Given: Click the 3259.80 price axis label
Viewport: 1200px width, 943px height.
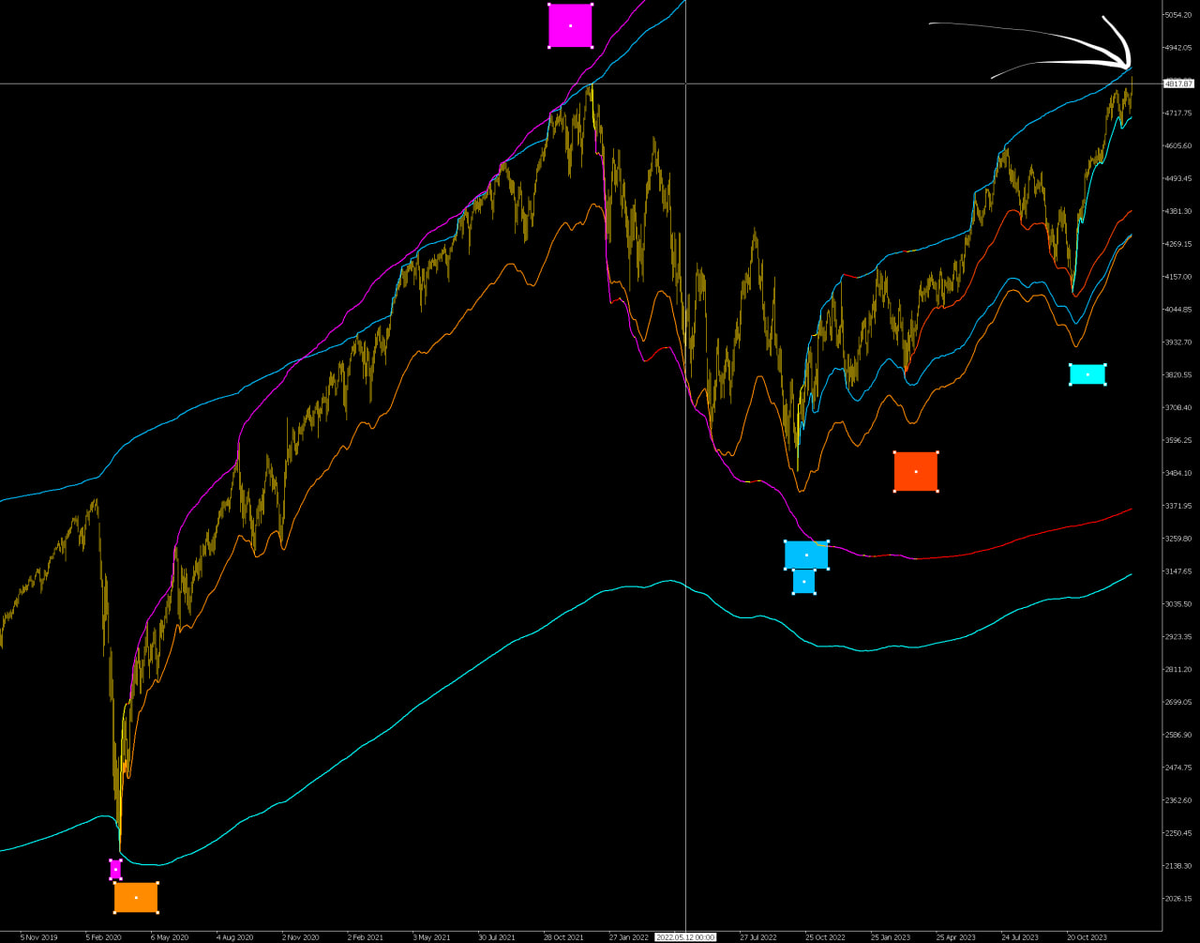Looking at the screenshot, I should coord(1180,538).
